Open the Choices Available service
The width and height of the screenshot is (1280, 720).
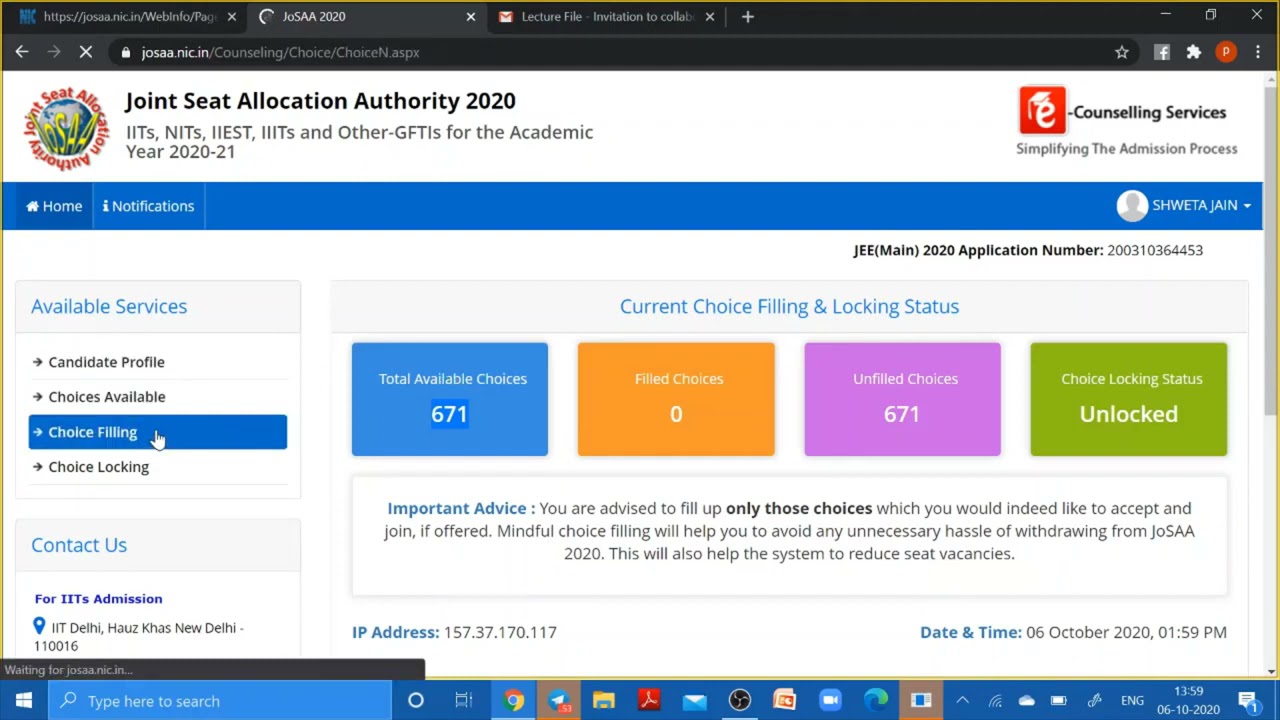[107, 397]
